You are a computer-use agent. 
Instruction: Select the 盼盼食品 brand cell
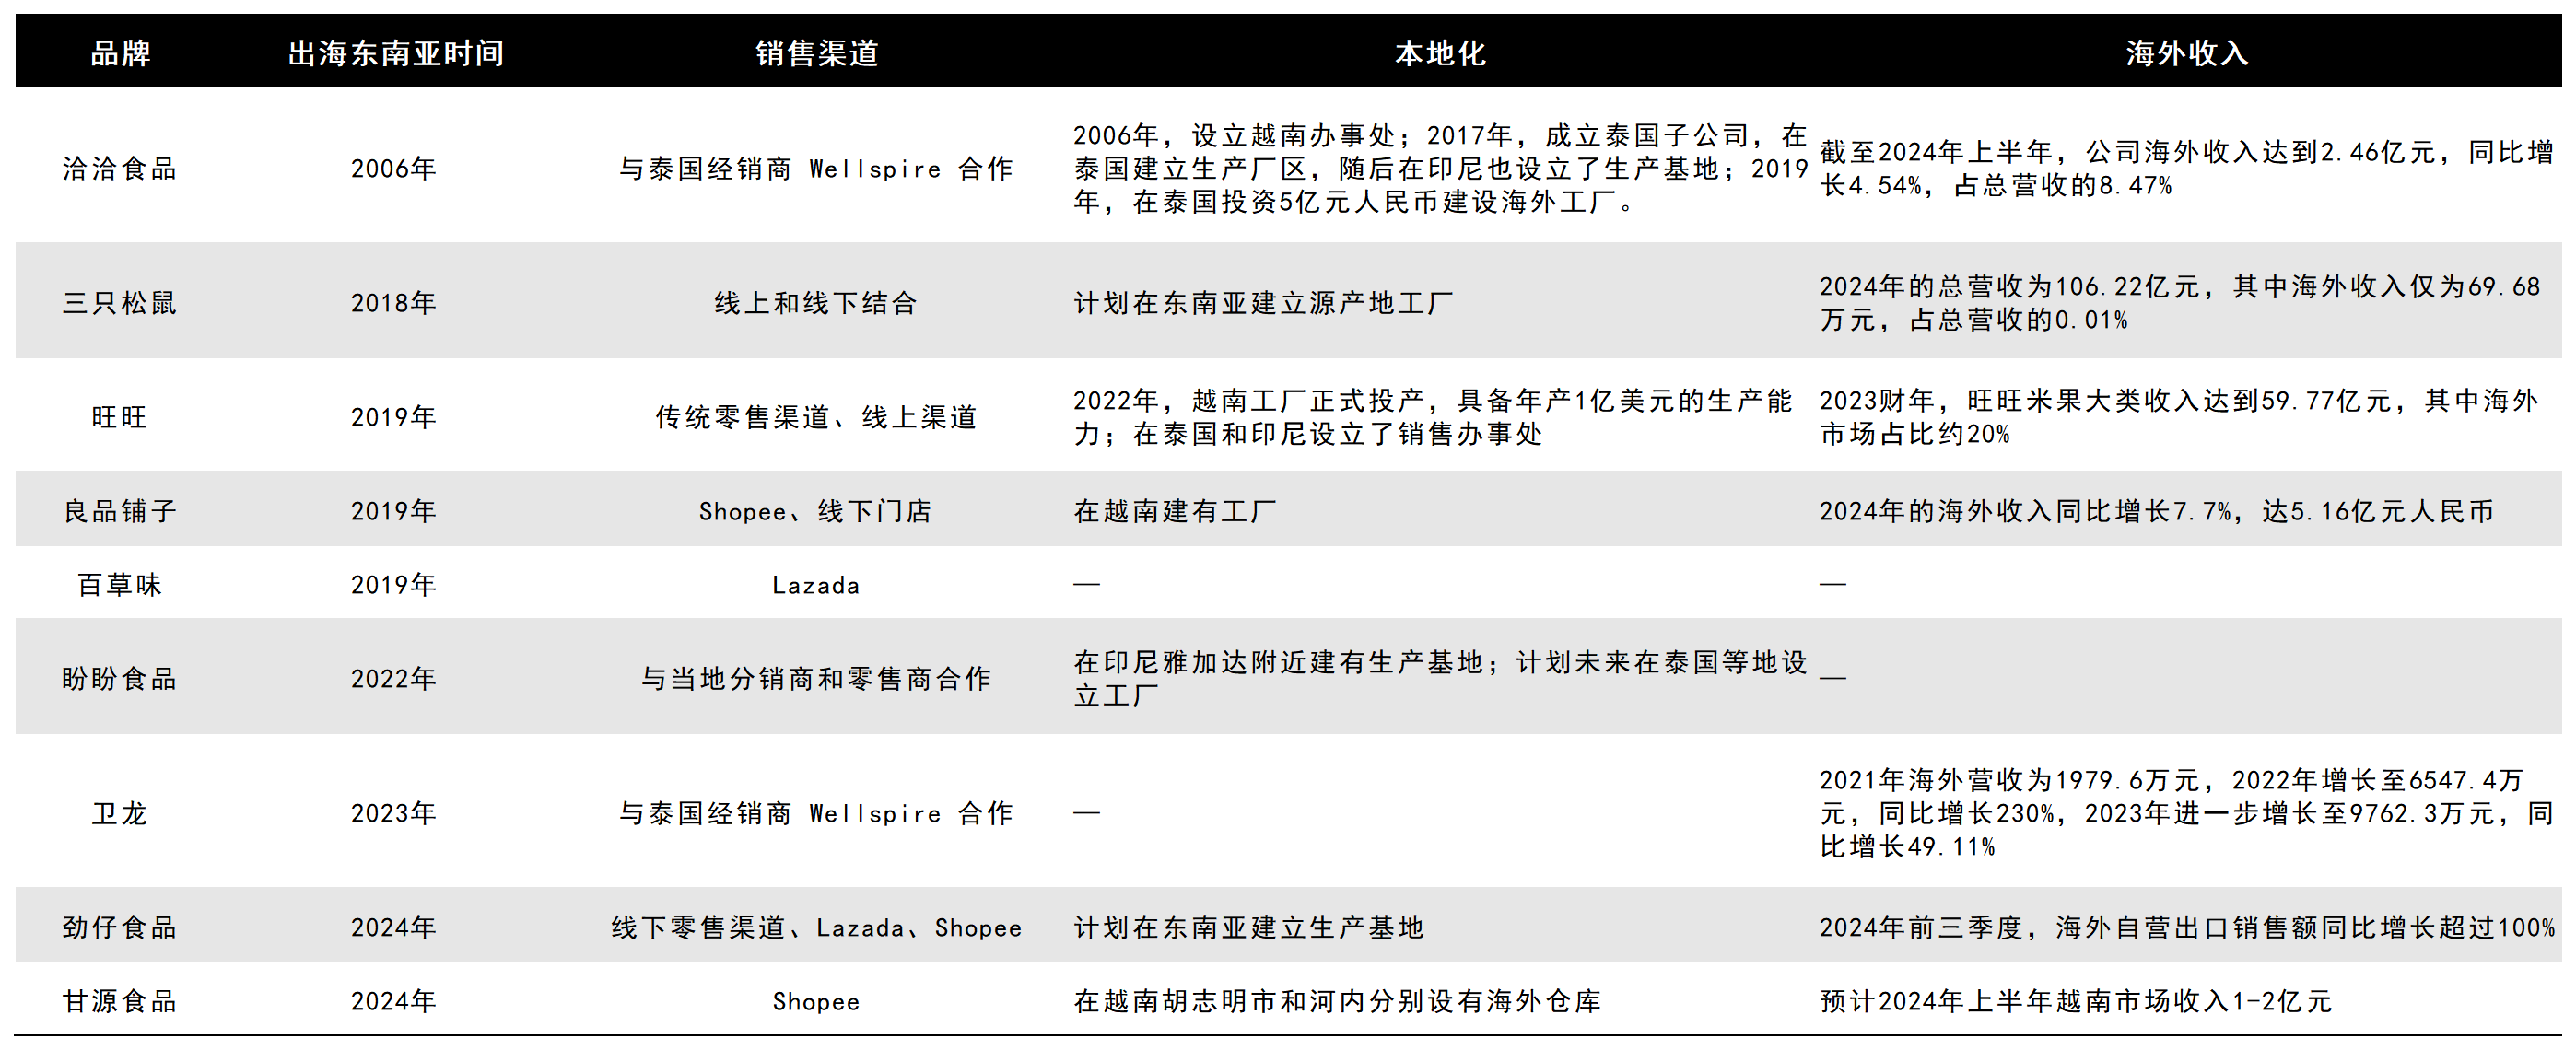pyautogui.click(x=119, y=677)
